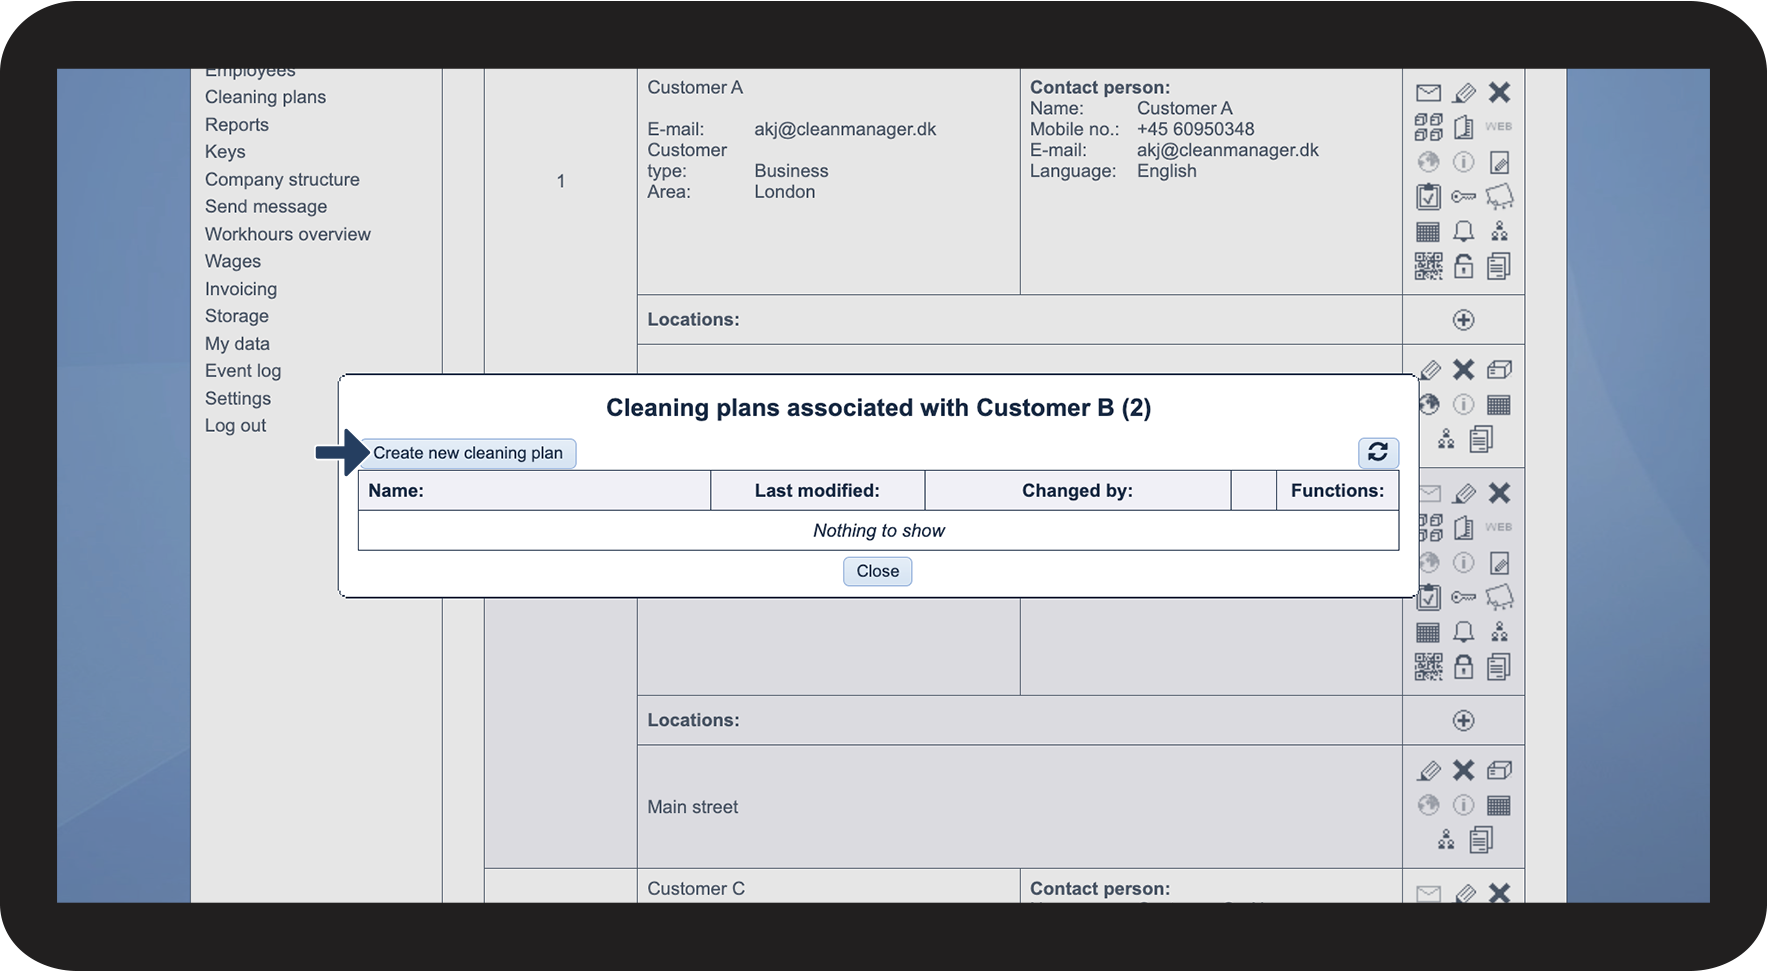Open Settings from the sidebar
This screenshot has width=1767, height=971.
tap(238, 398)
